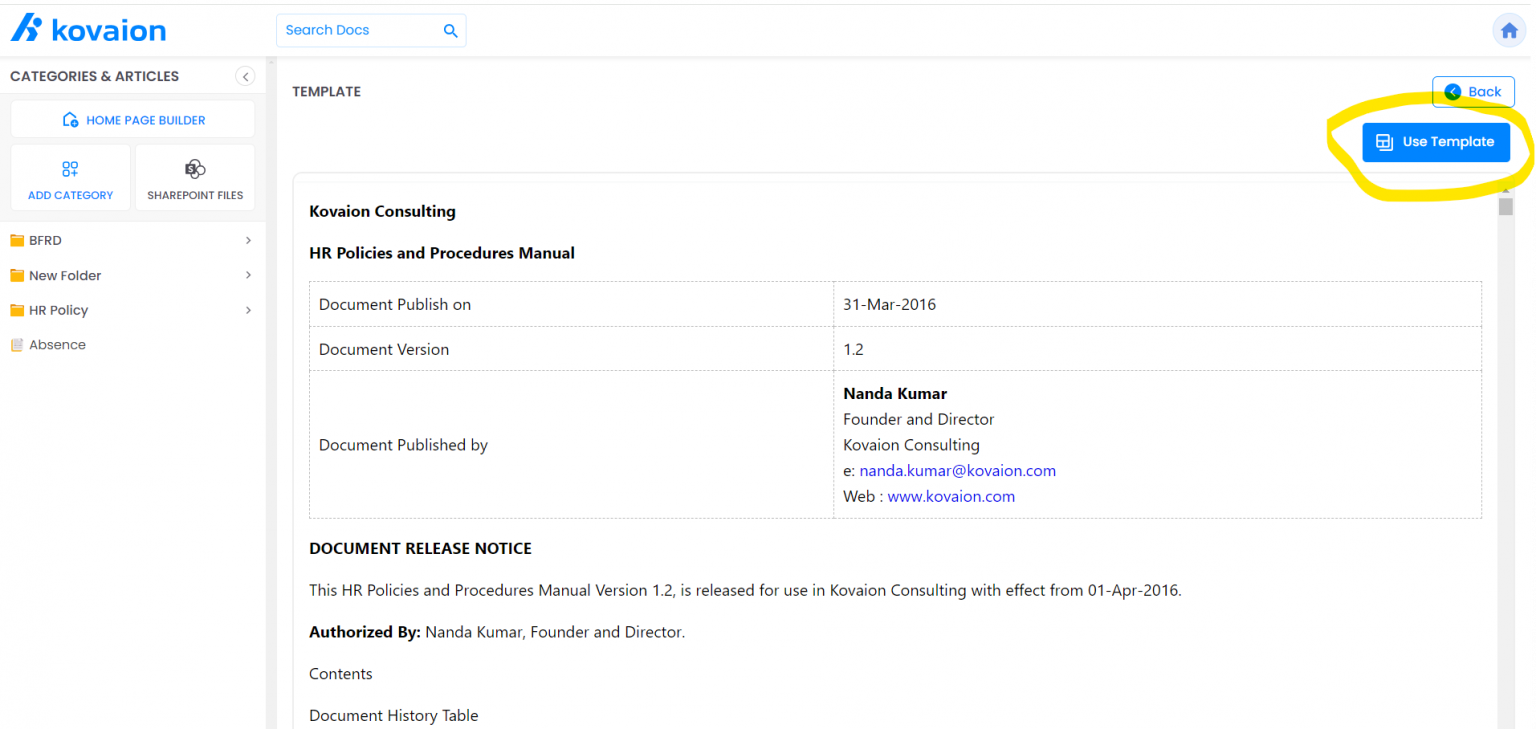Focus the Search Docs input field
The width and height of the screenshot is (1536, 729).
(x=360, y=31)
